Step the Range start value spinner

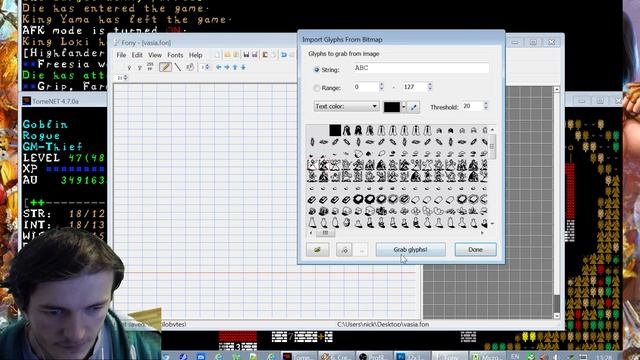(x=382, y=87)
